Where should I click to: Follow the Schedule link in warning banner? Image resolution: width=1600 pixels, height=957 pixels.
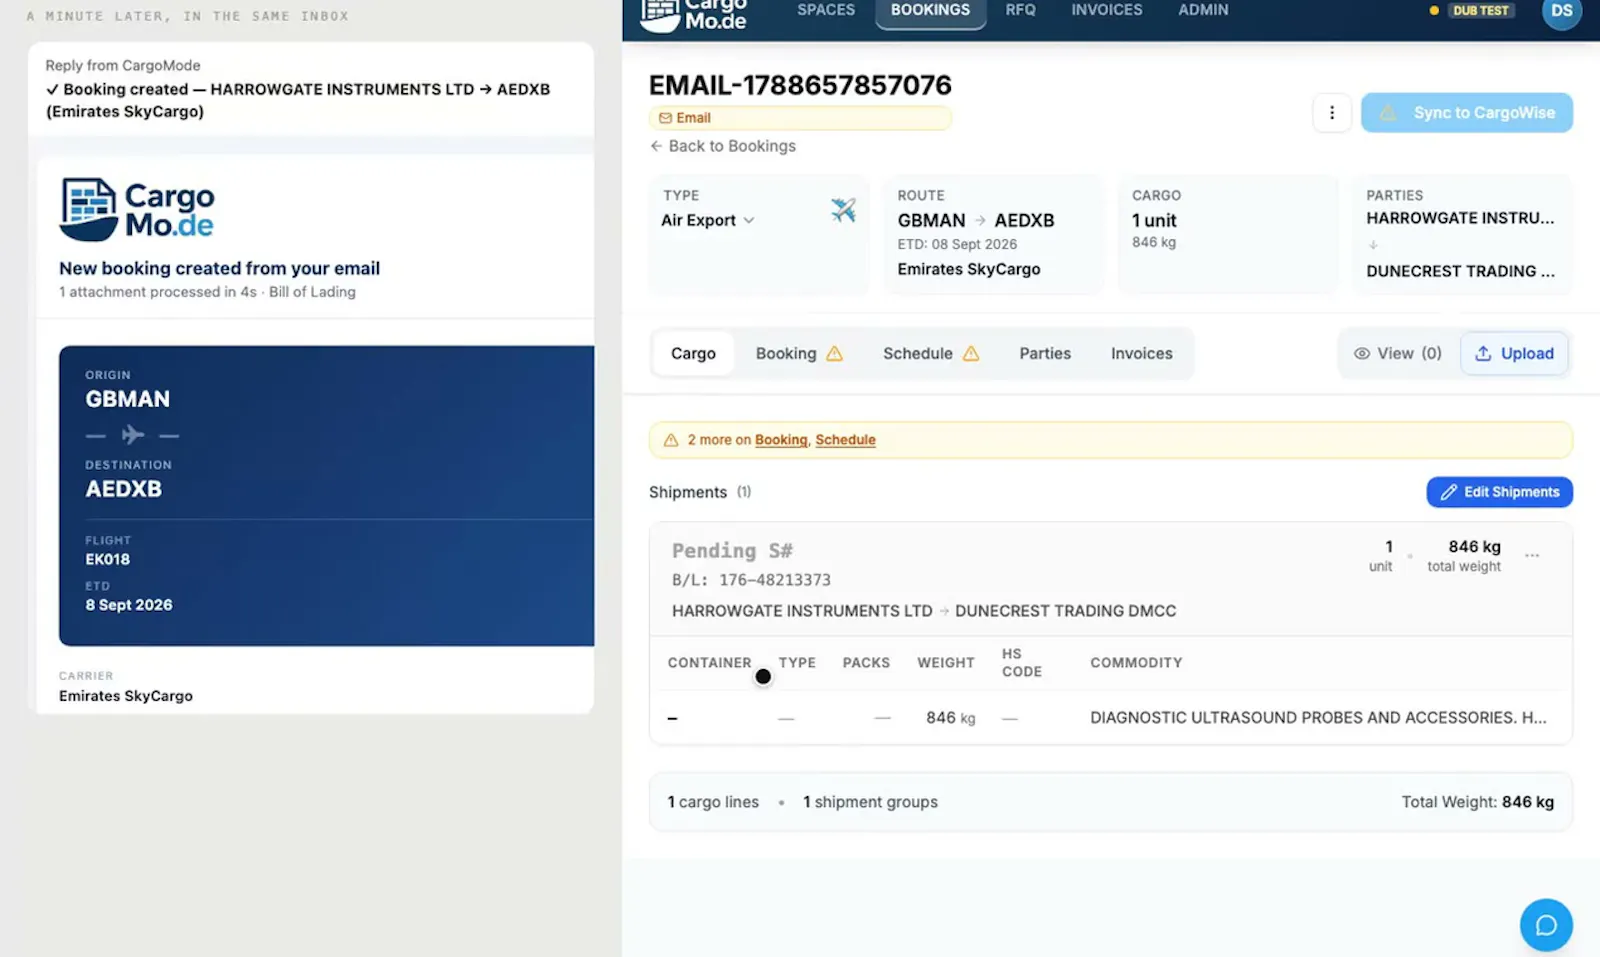click(845, 440)
